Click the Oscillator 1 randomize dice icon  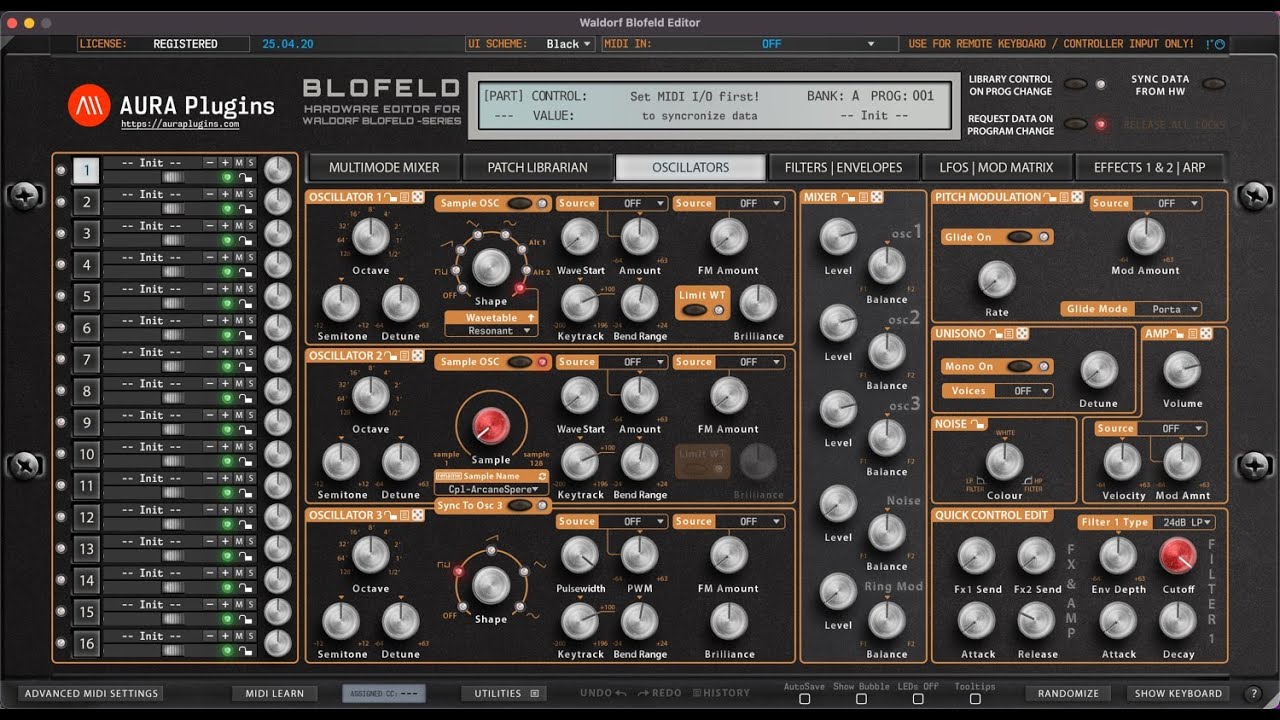pyautogui.click(x=417, y=197)
